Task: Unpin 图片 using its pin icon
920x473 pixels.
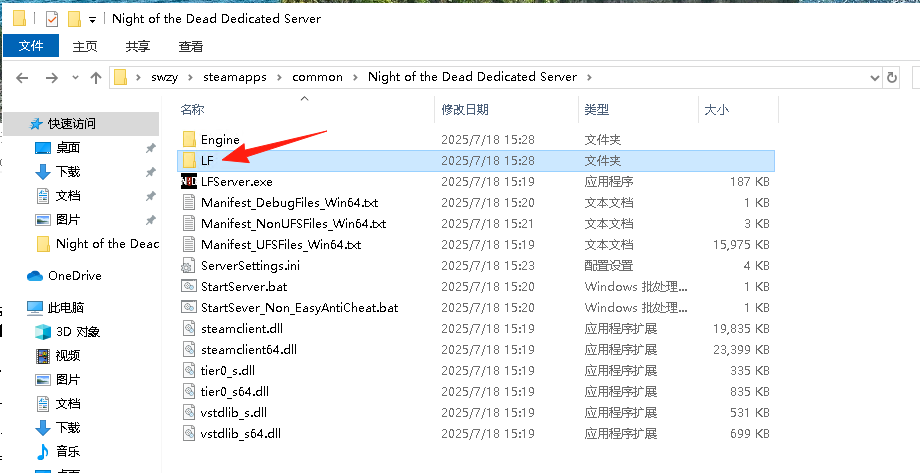Action: pos(150,220)
